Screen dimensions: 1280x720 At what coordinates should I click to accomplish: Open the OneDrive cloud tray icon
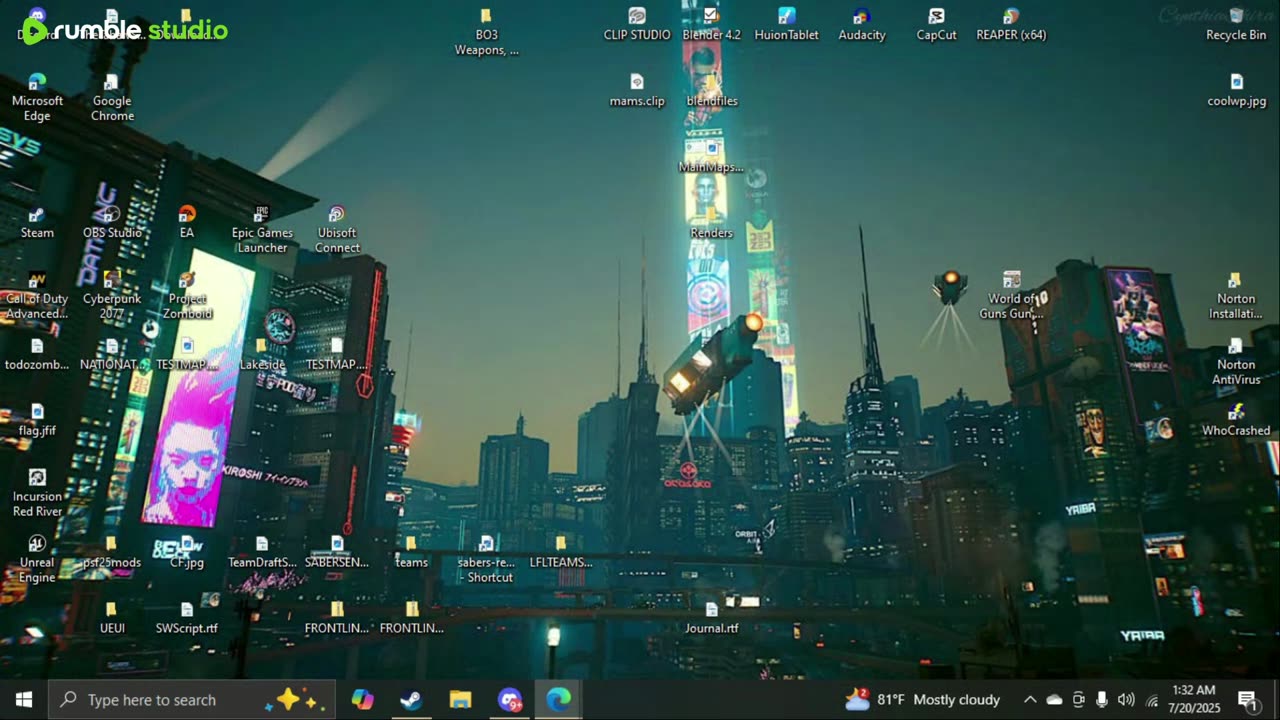pos(1054,700)
